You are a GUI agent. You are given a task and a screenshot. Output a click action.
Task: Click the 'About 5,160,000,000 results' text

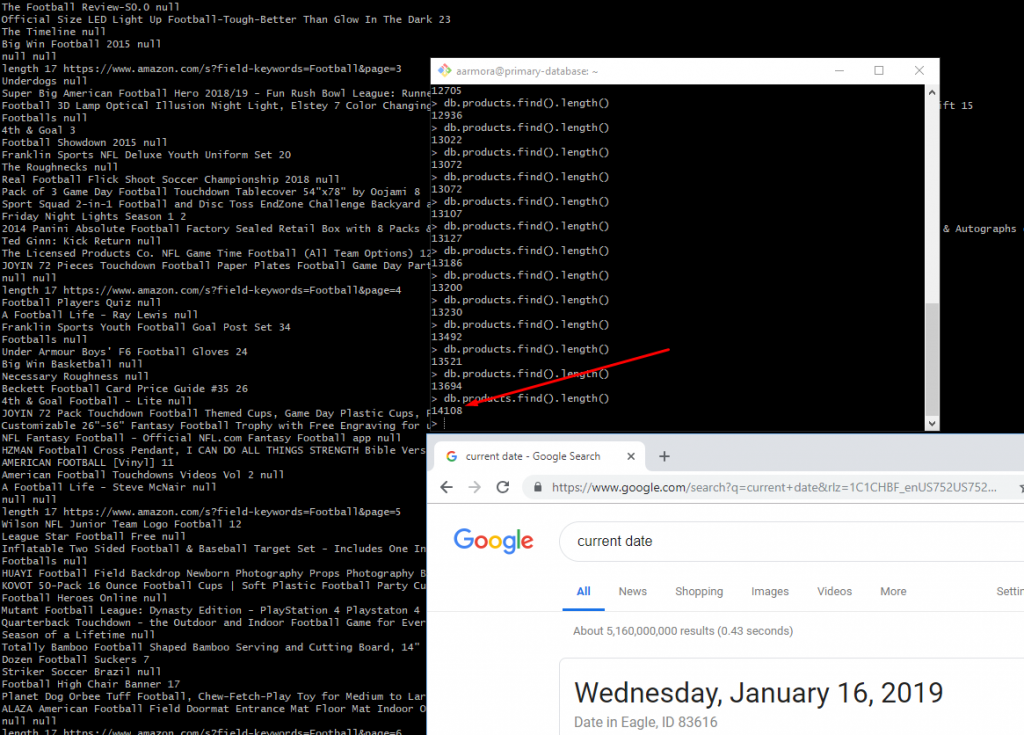[683, 631]
